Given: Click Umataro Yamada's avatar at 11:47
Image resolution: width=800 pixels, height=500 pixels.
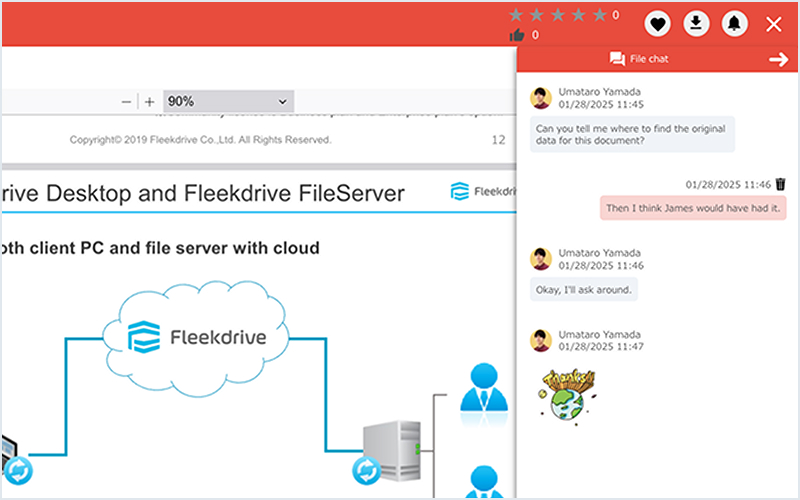Looking at the screenshot, I should (x=541, y=340).
